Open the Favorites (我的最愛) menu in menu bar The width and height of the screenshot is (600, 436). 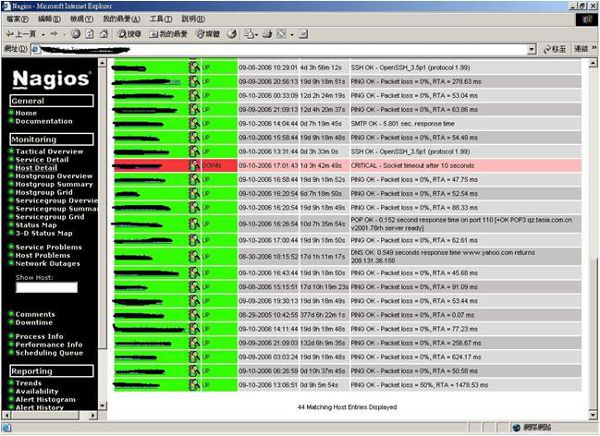click(121, 19)
